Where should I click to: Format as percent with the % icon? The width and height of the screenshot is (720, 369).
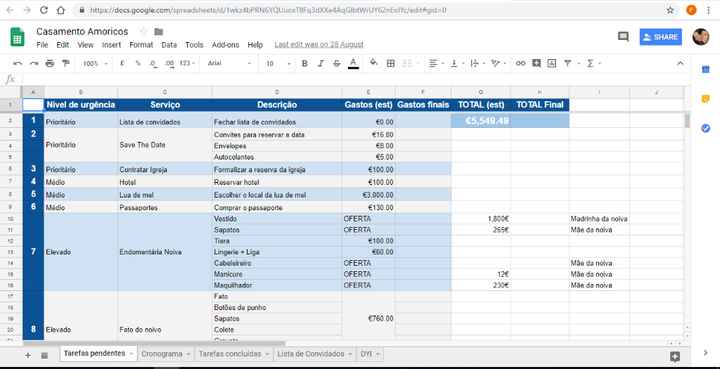coord(138,63)
